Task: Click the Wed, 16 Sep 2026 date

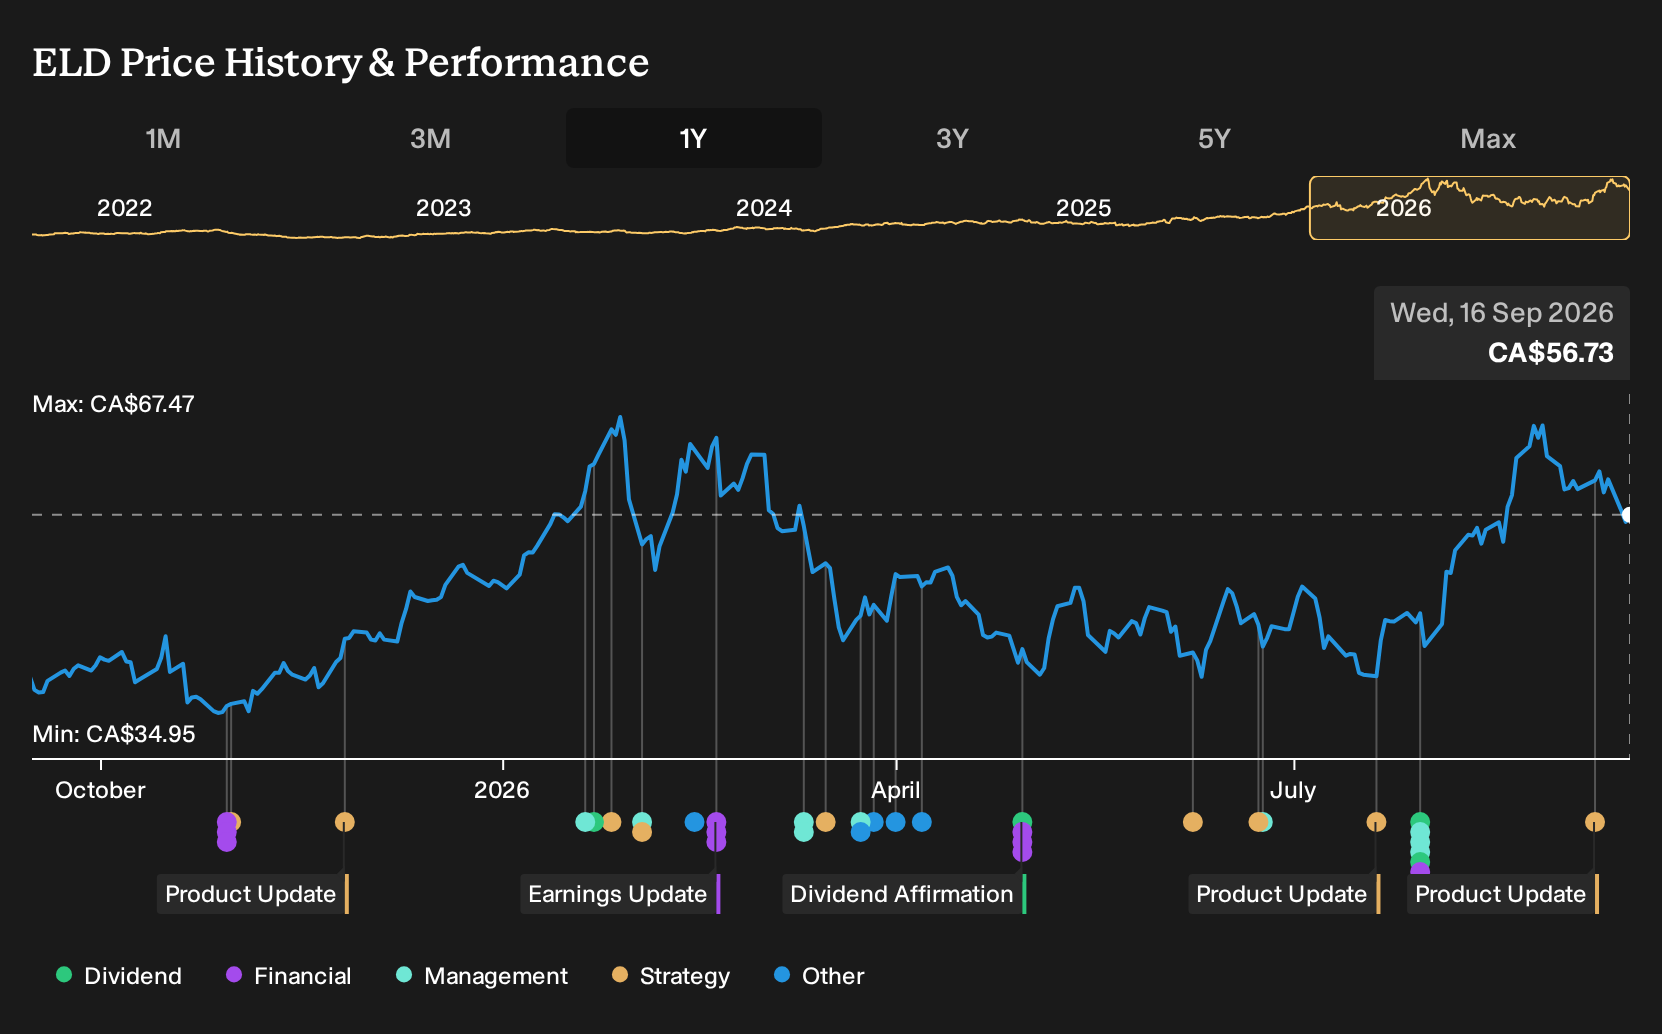Action: (x=1501, y=313)
